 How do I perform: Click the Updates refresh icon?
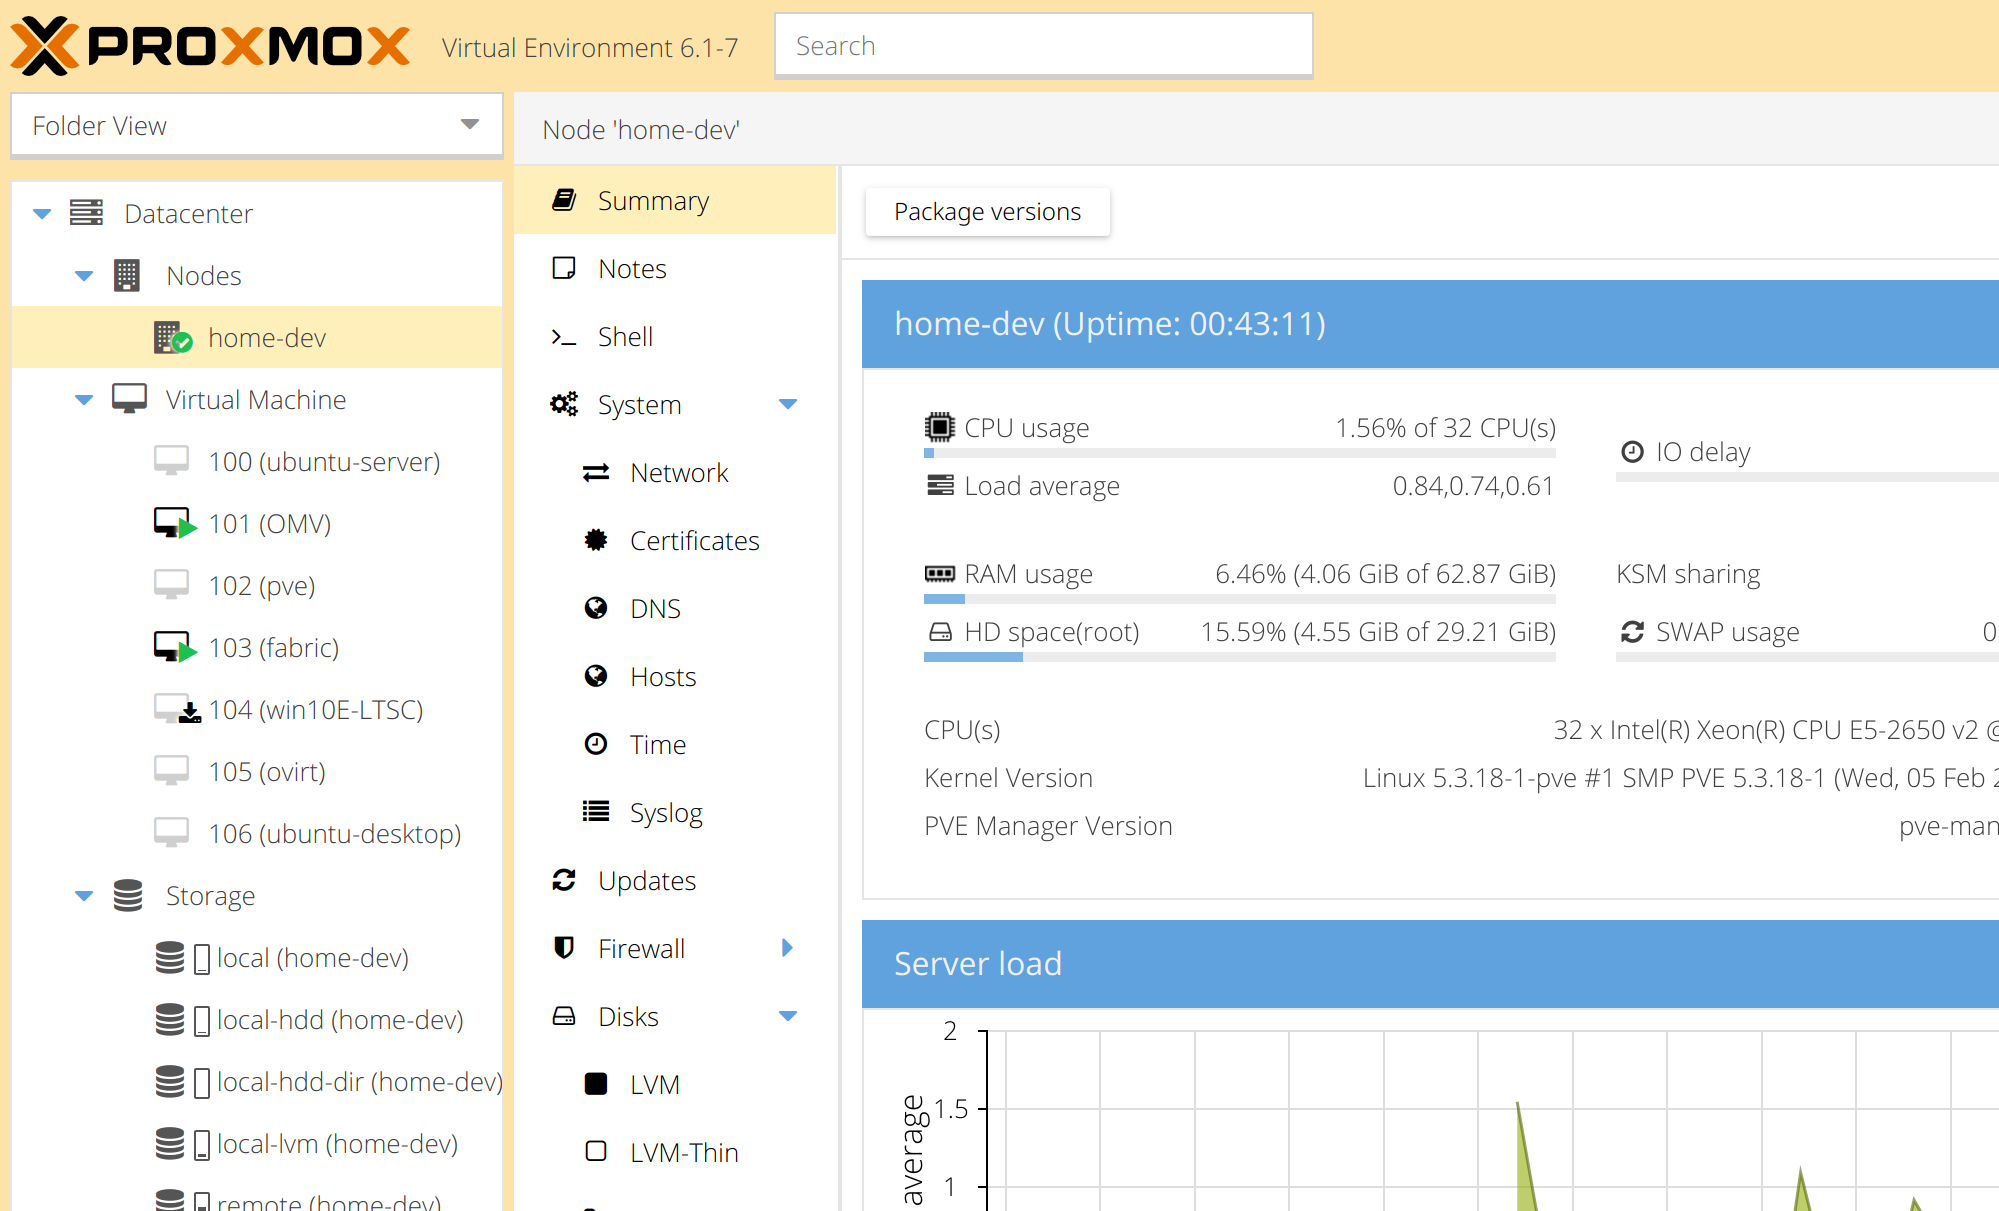pos(564,880)
